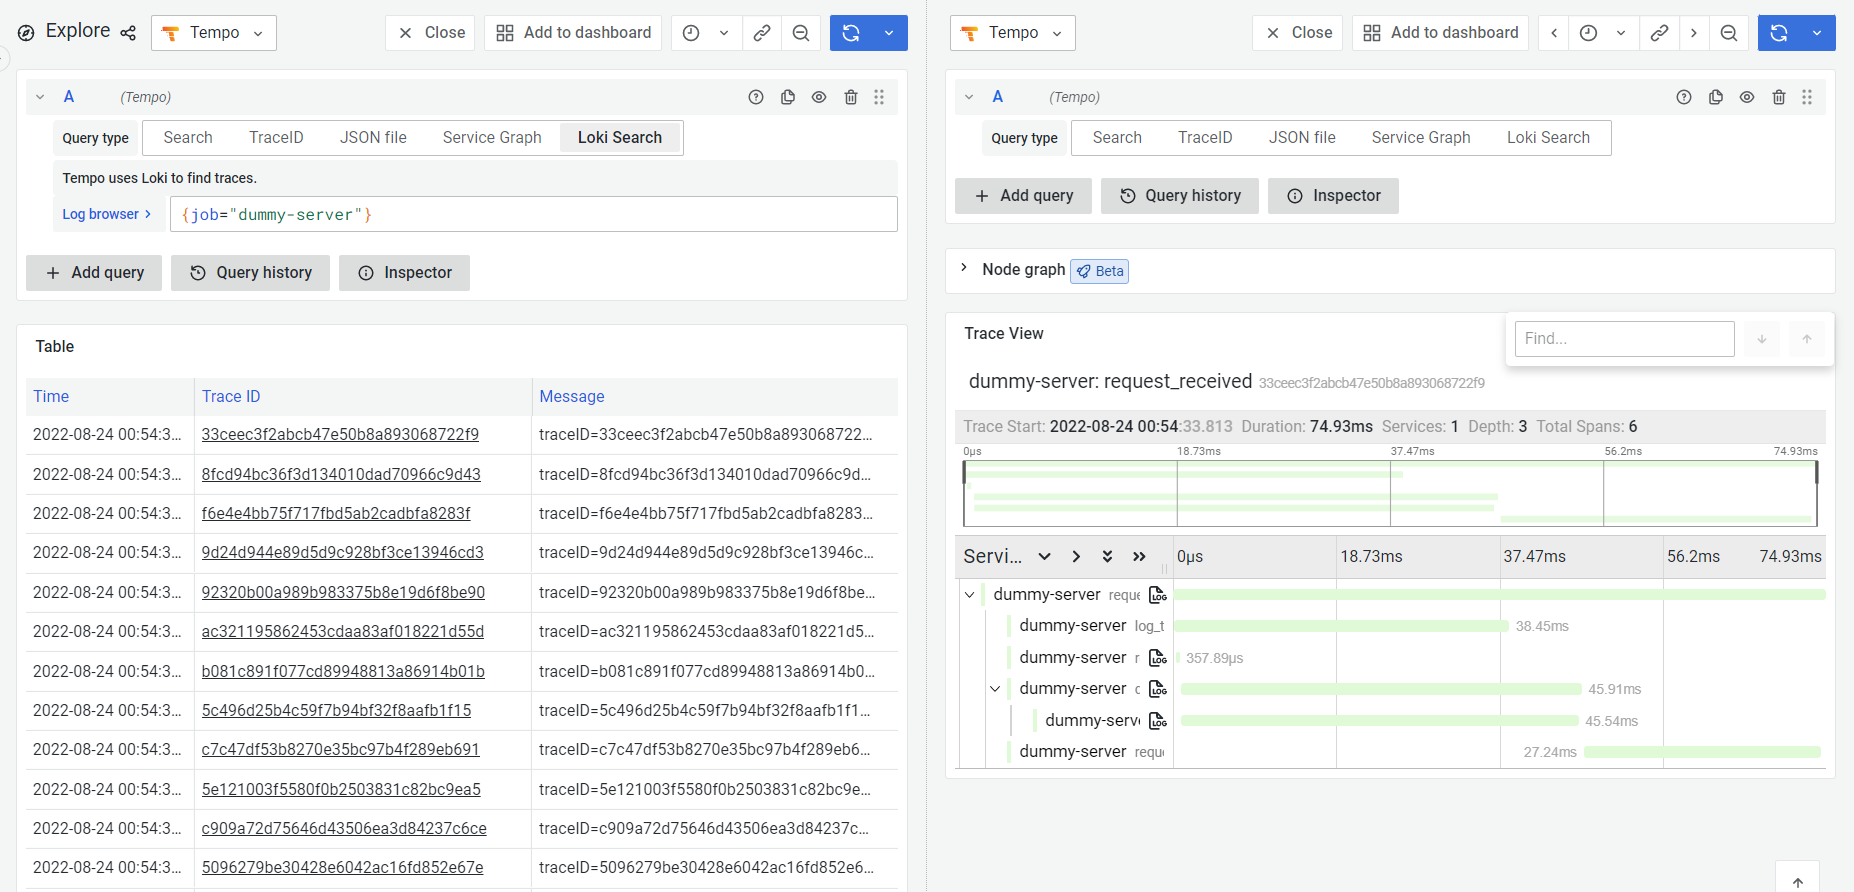Switch to Service Graph tab in left pane
The image size is (1854, 892).
coord(492,138)
